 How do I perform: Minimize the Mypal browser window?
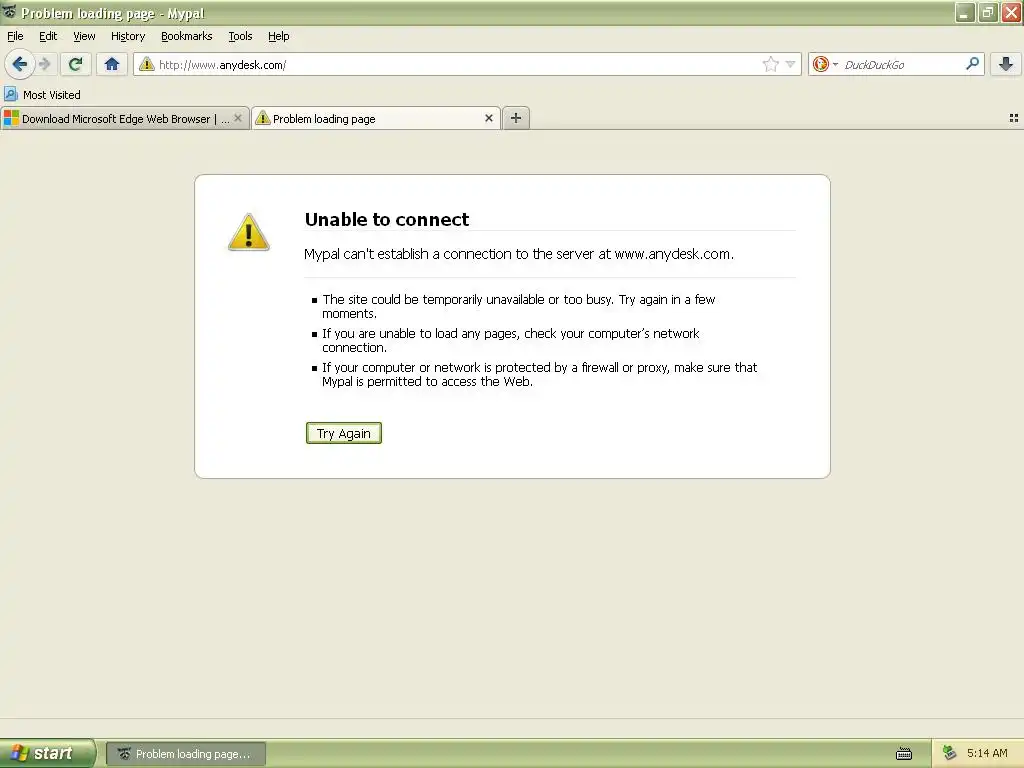coord(964,12)
